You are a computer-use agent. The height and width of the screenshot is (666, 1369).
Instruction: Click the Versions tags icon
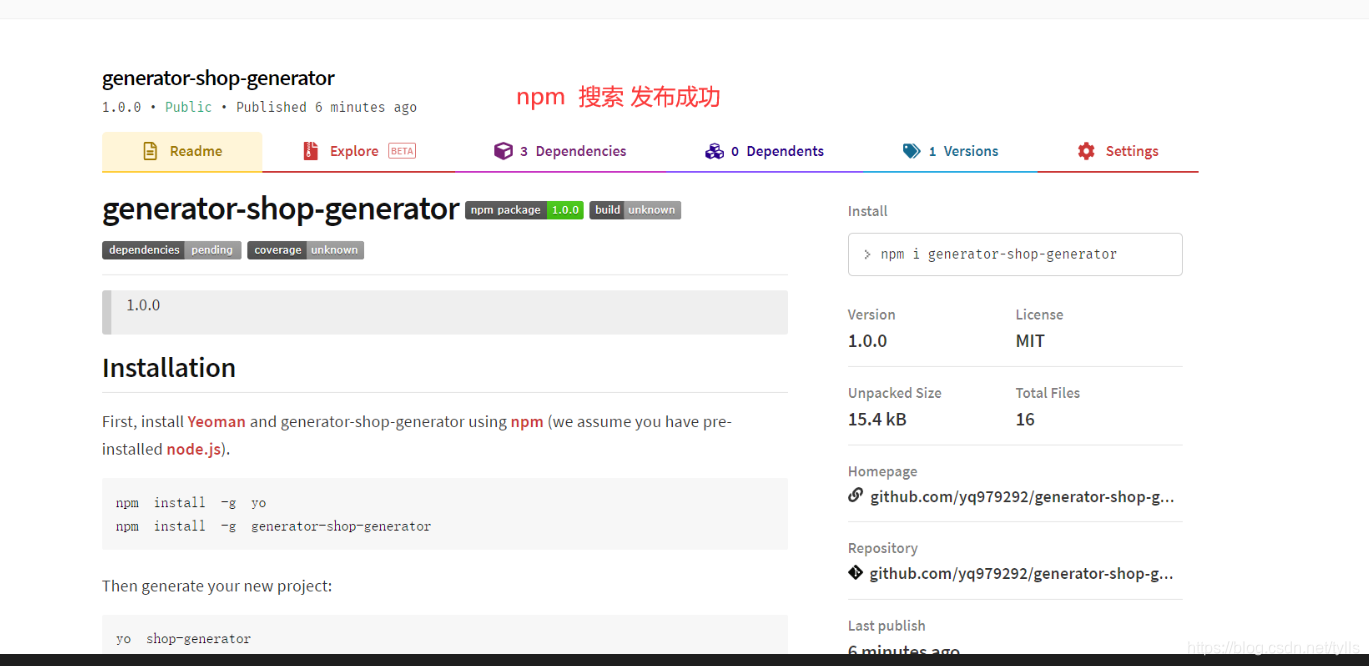911,151
